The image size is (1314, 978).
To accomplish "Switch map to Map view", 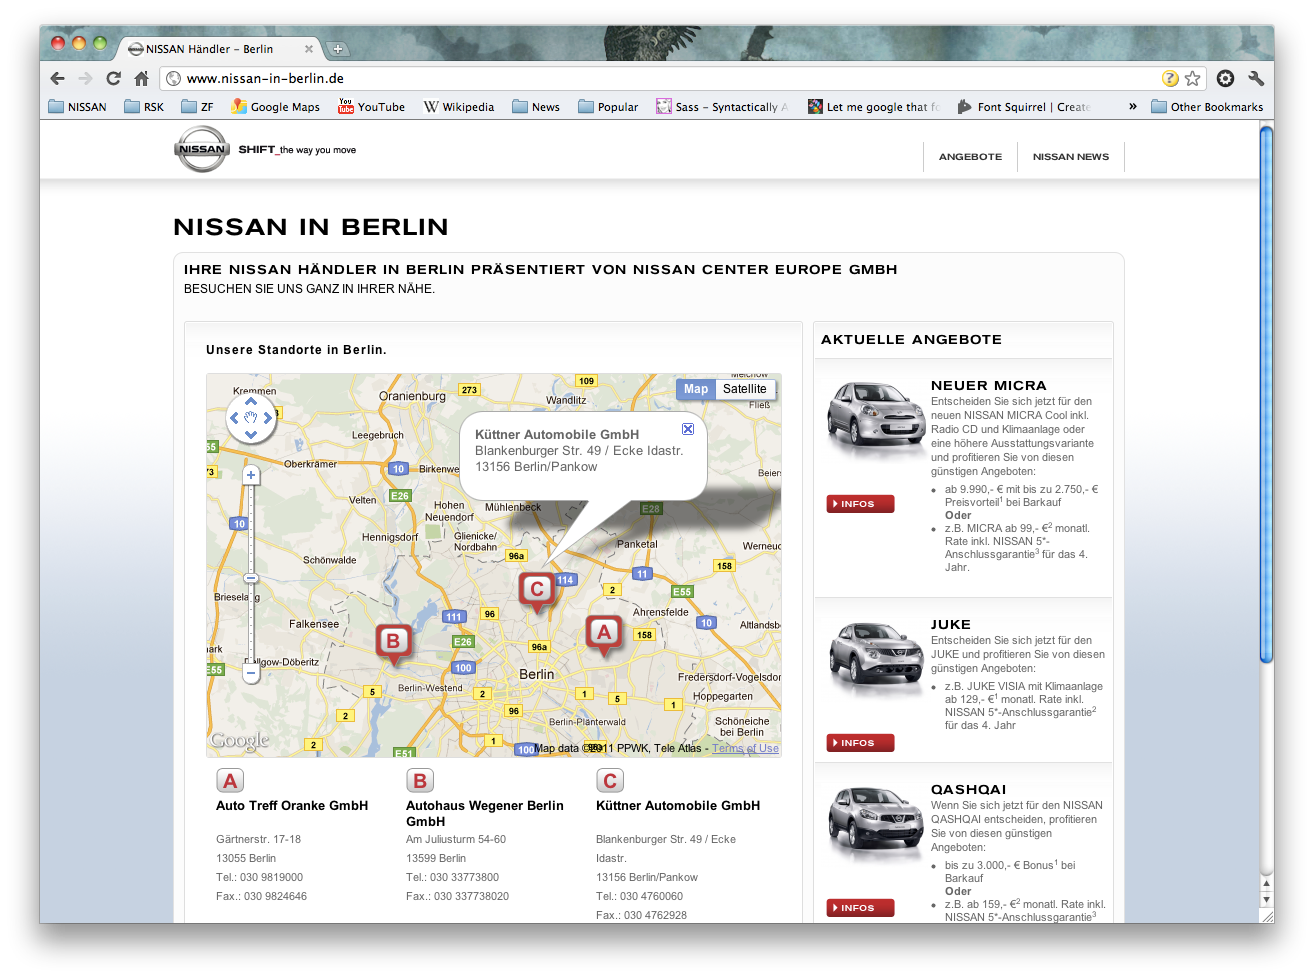I will tap(696, 389).
